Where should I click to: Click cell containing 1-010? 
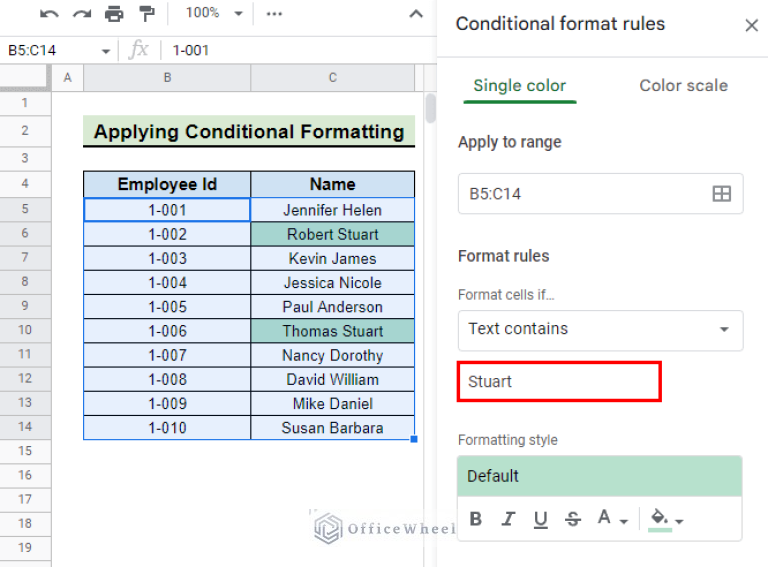pyautogui.click(x=167, y=427)
